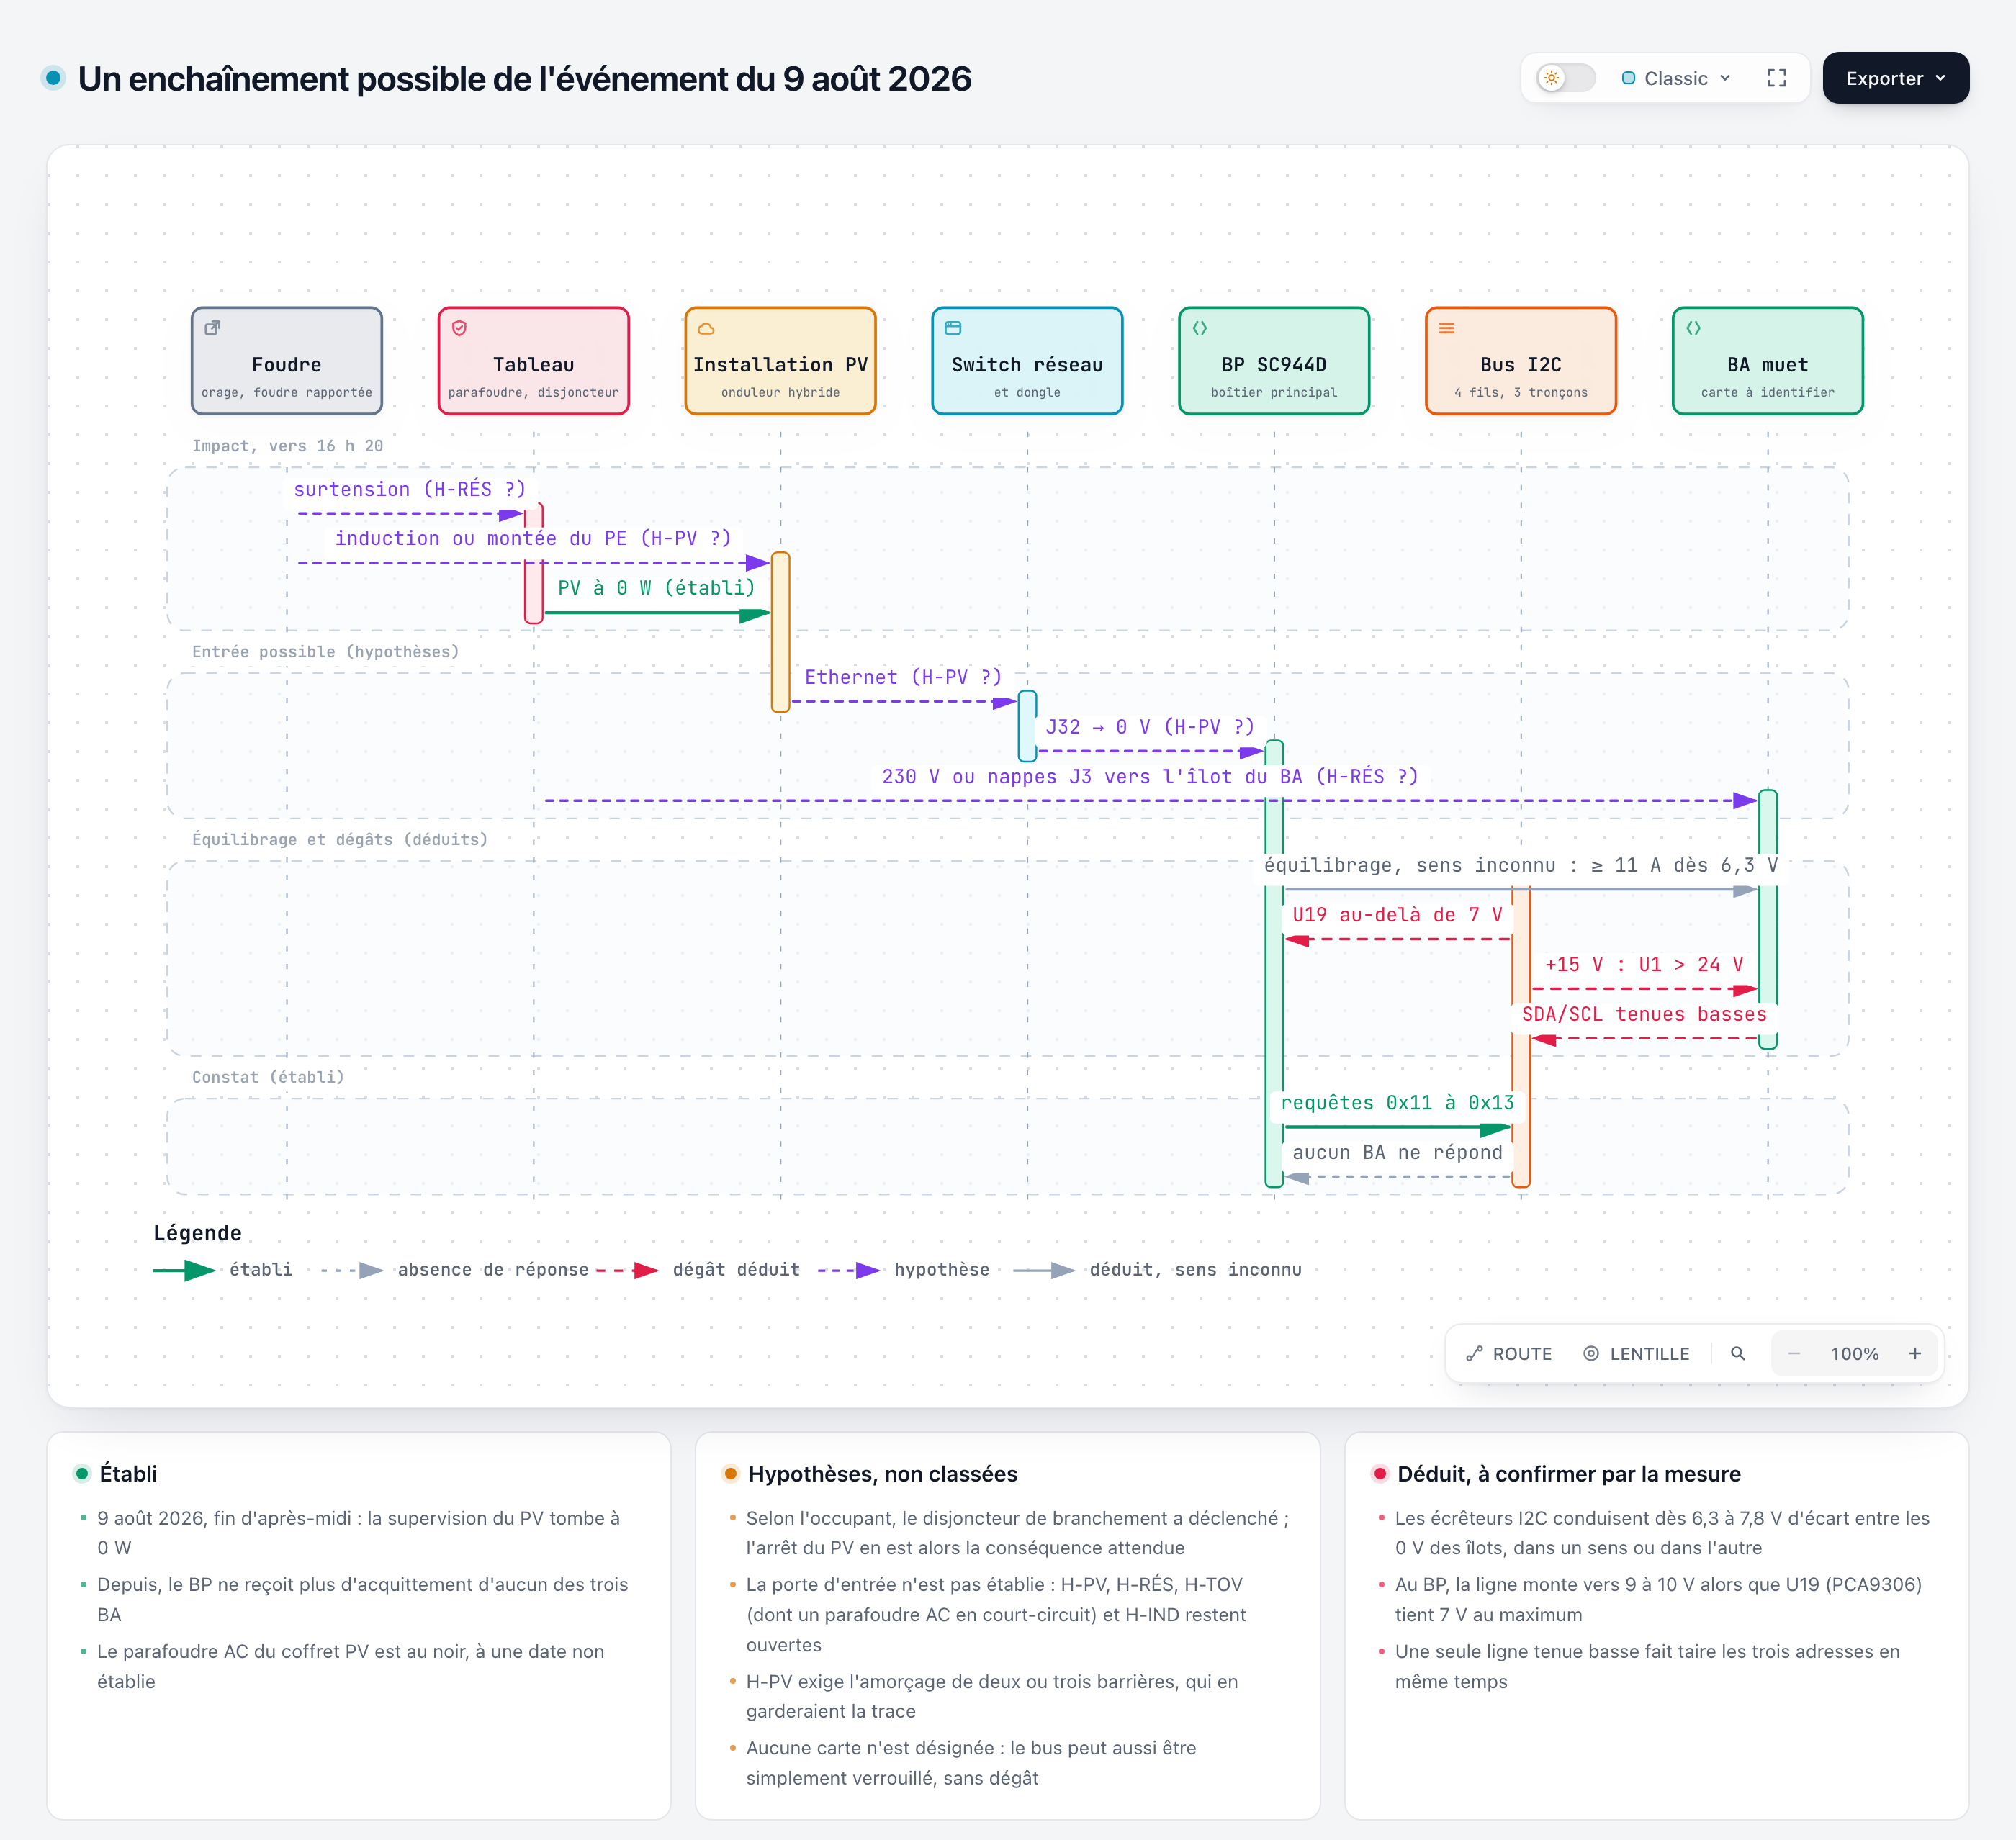Click the 'Établi' card heading

[128, 1473]
